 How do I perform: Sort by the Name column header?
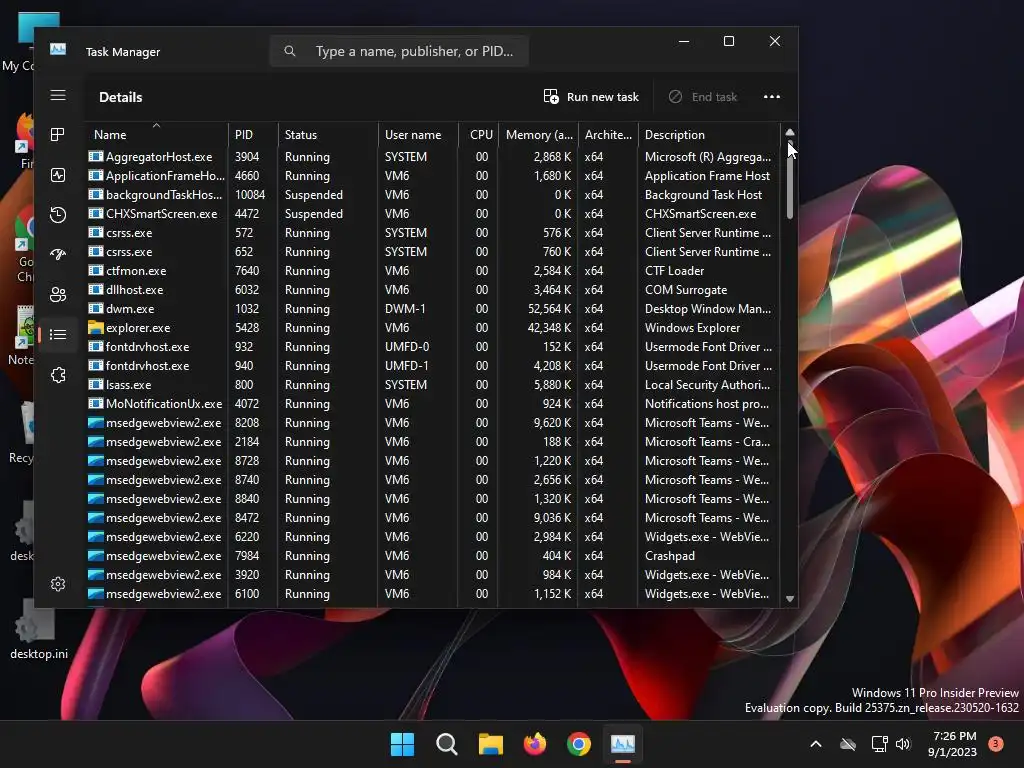156,135
